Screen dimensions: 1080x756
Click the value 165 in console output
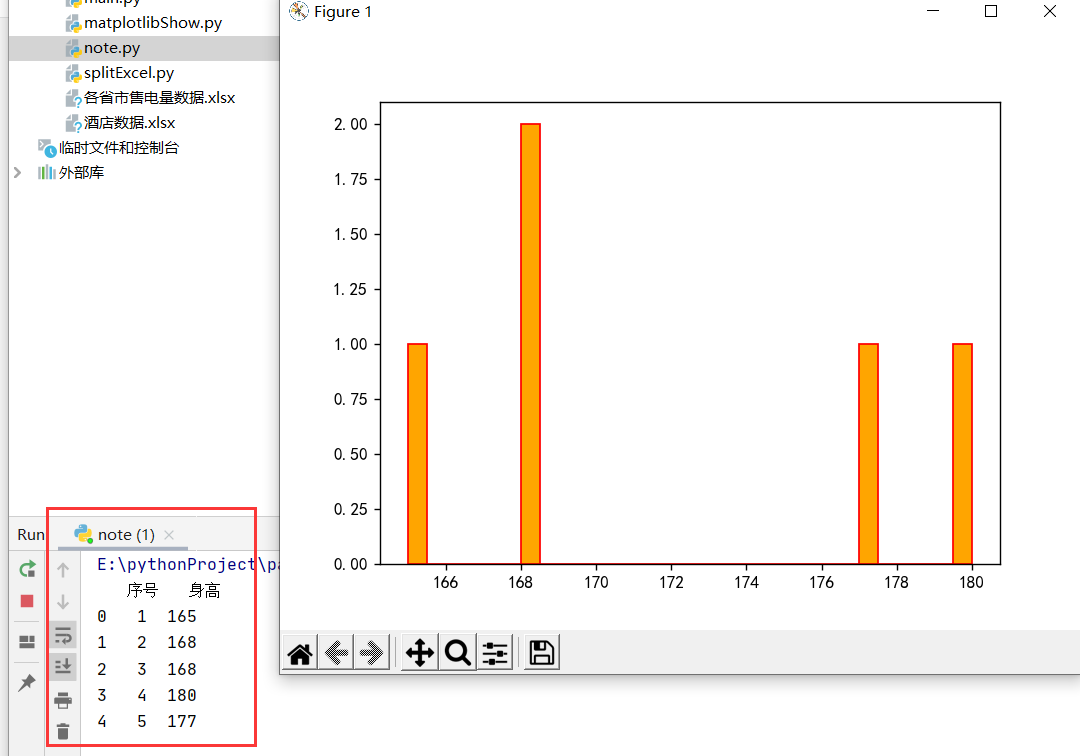coord(182,616)
